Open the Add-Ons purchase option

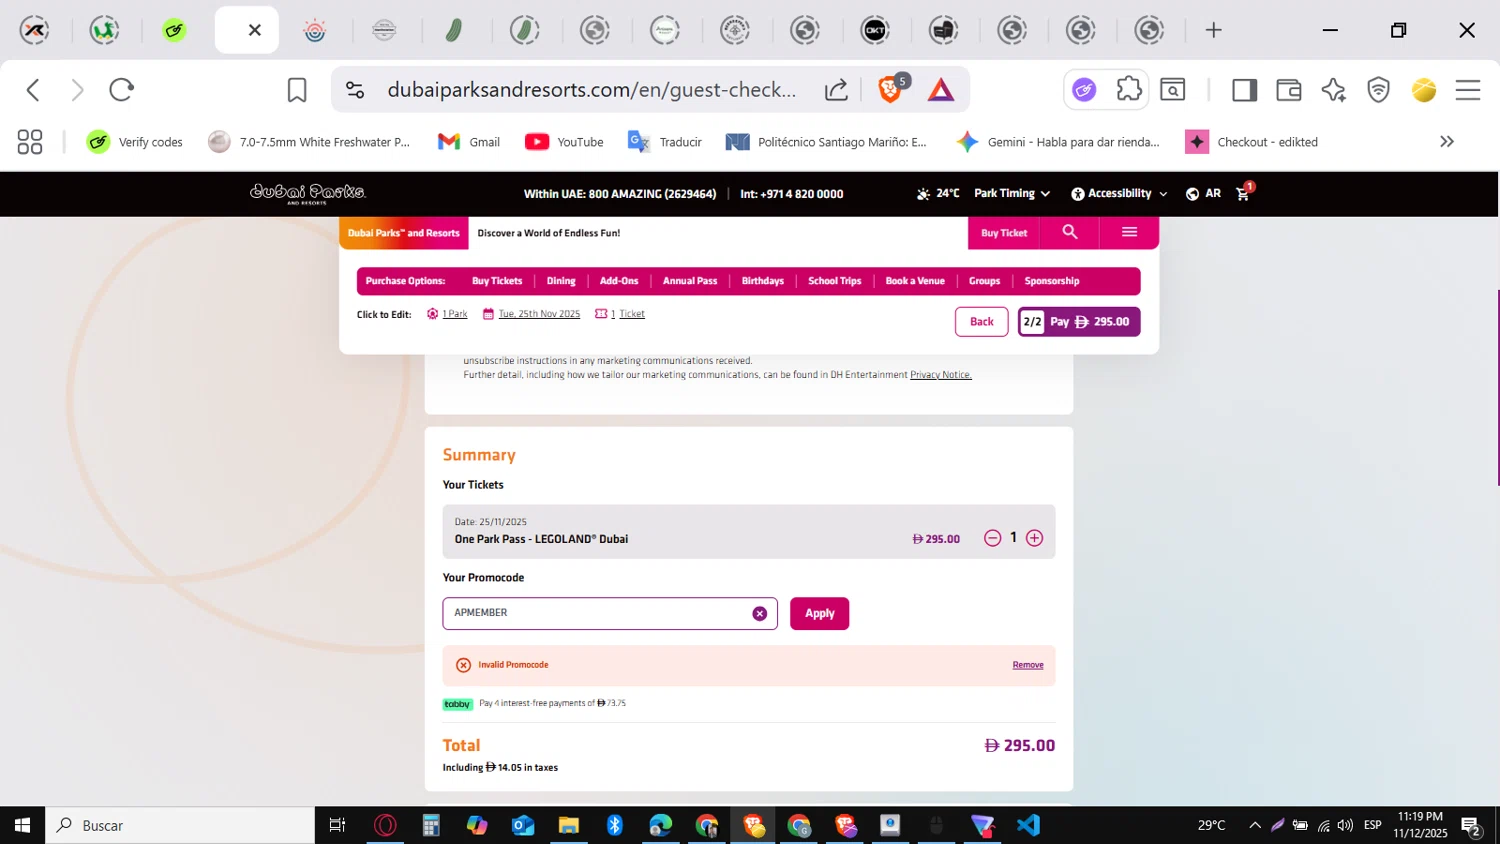click(619, 281)
